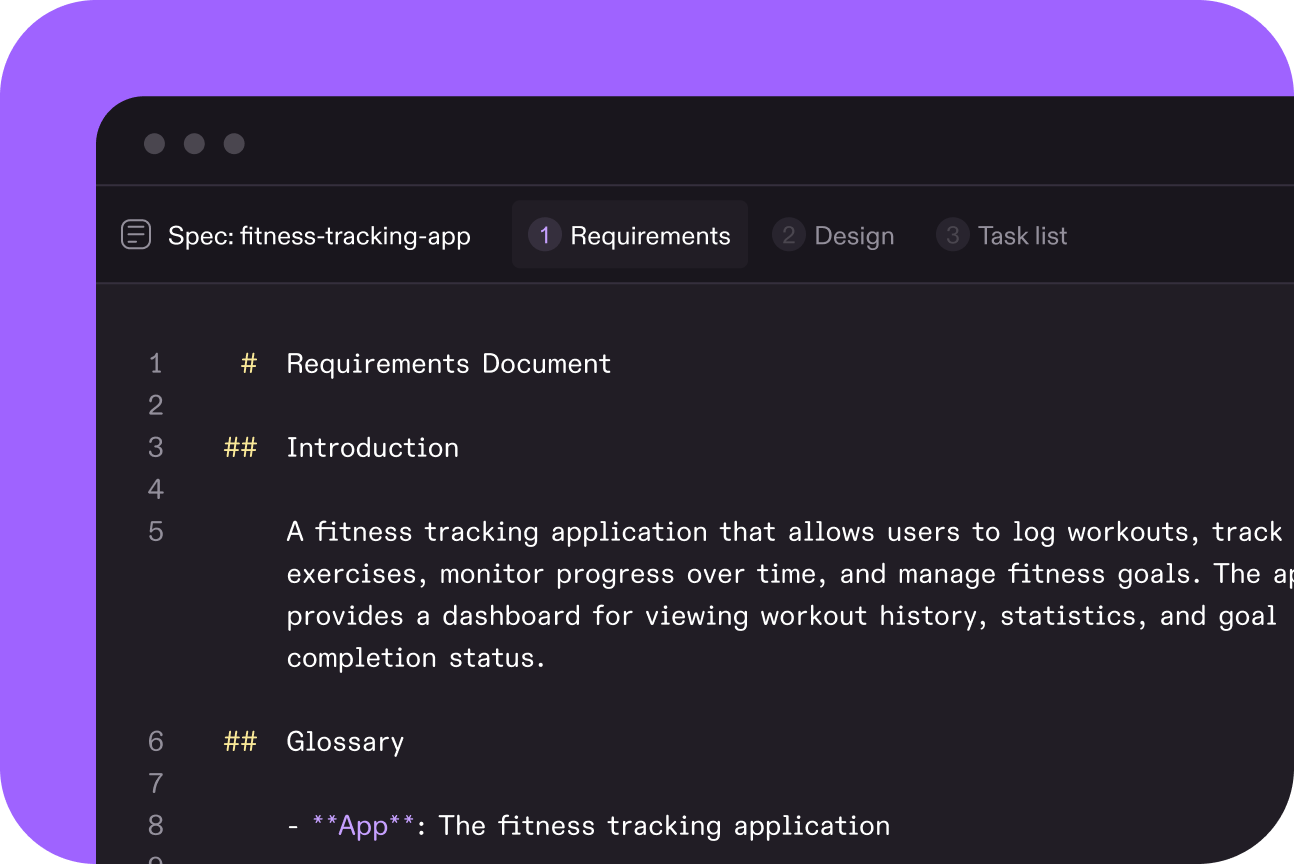Click the ## marker beside Introduction
Screen dimensions: 1294x864
[x=240, y=447]
